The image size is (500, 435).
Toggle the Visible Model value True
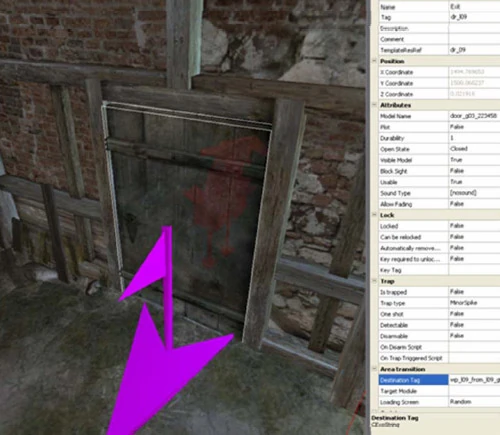474,160
